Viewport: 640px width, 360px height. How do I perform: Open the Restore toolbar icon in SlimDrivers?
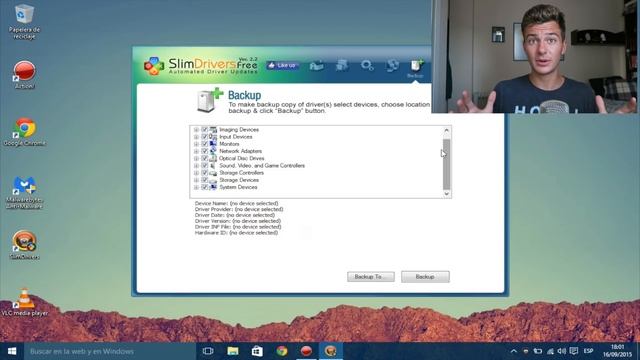tap(392, 65)
